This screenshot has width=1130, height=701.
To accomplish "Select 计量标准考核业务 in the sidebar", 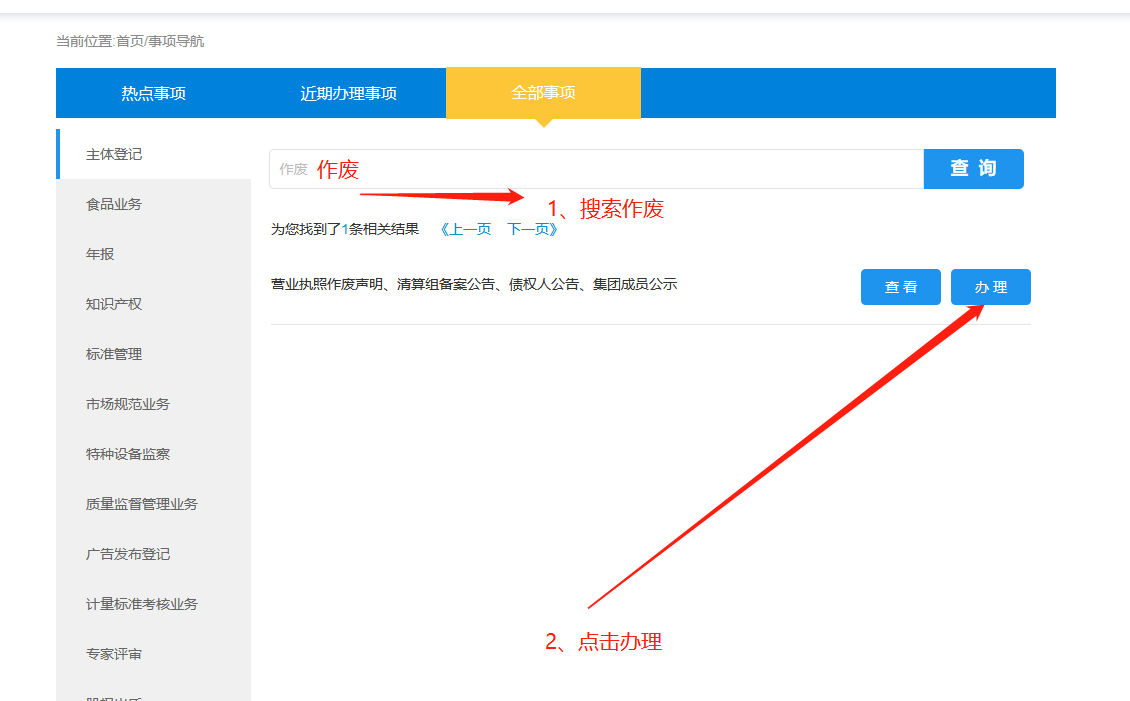I will point(142,604).
